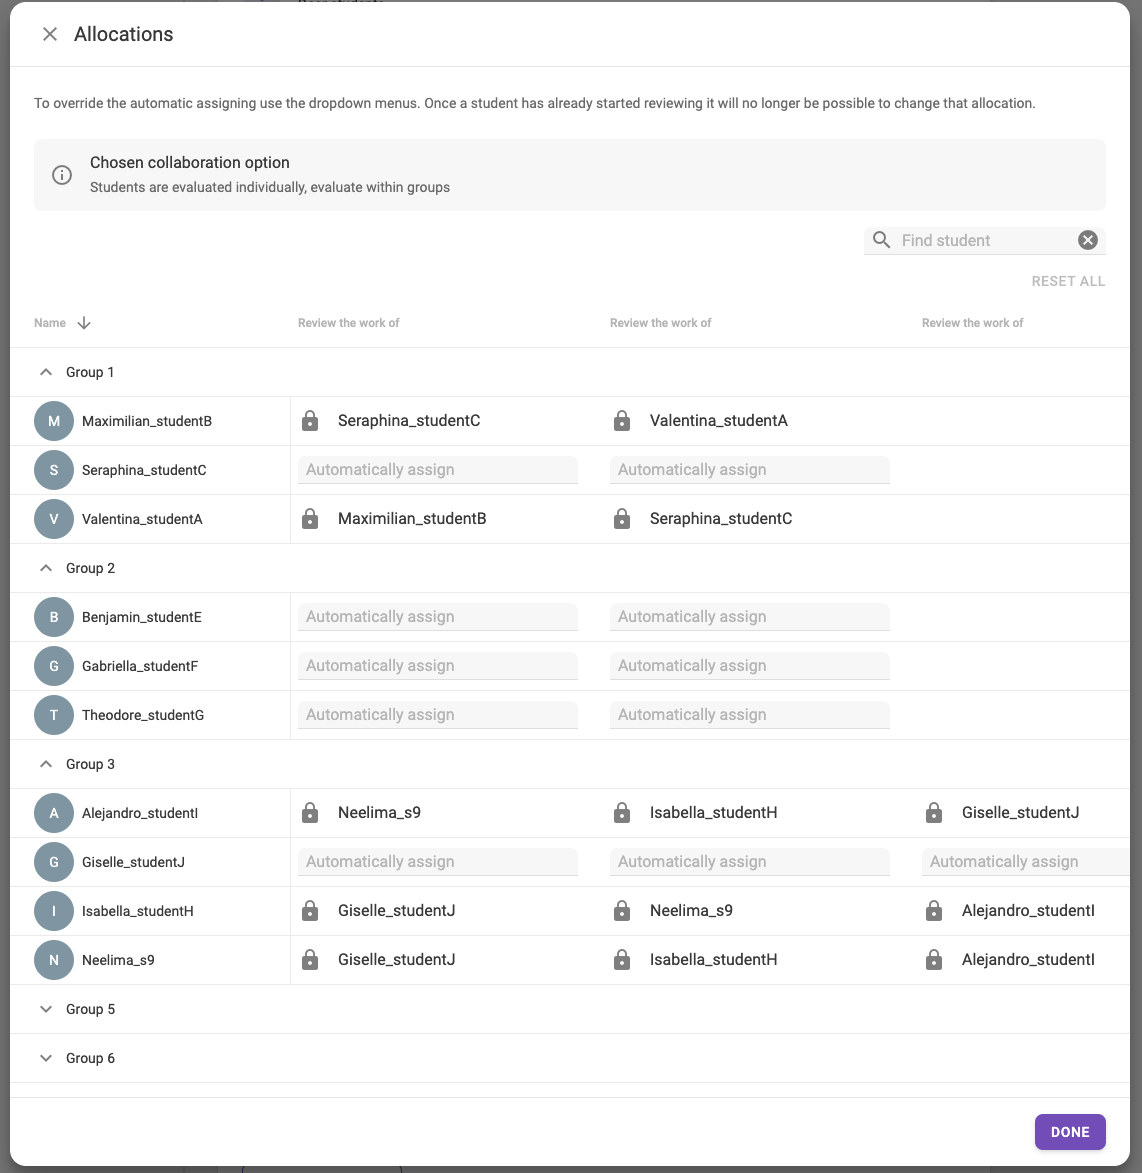Close the Allocations dialog with the X icon
Viewport: 1142px width, 1173px height.
(x=49, y=34)
